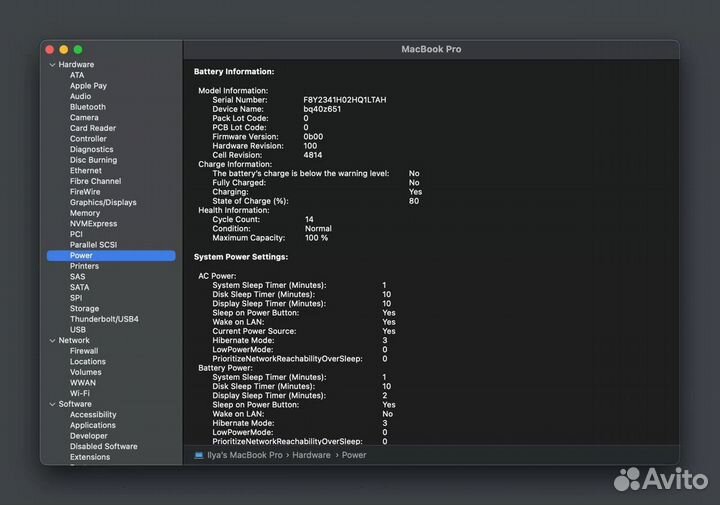Collapse the Hardware section chevron
This screenshot has width=720, height=505.
[x=52, y=65]
